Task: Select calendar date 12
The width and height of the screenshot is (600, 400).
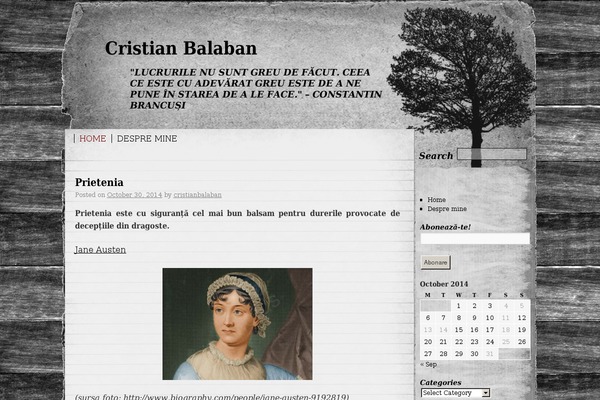Action: click(522, 318)
